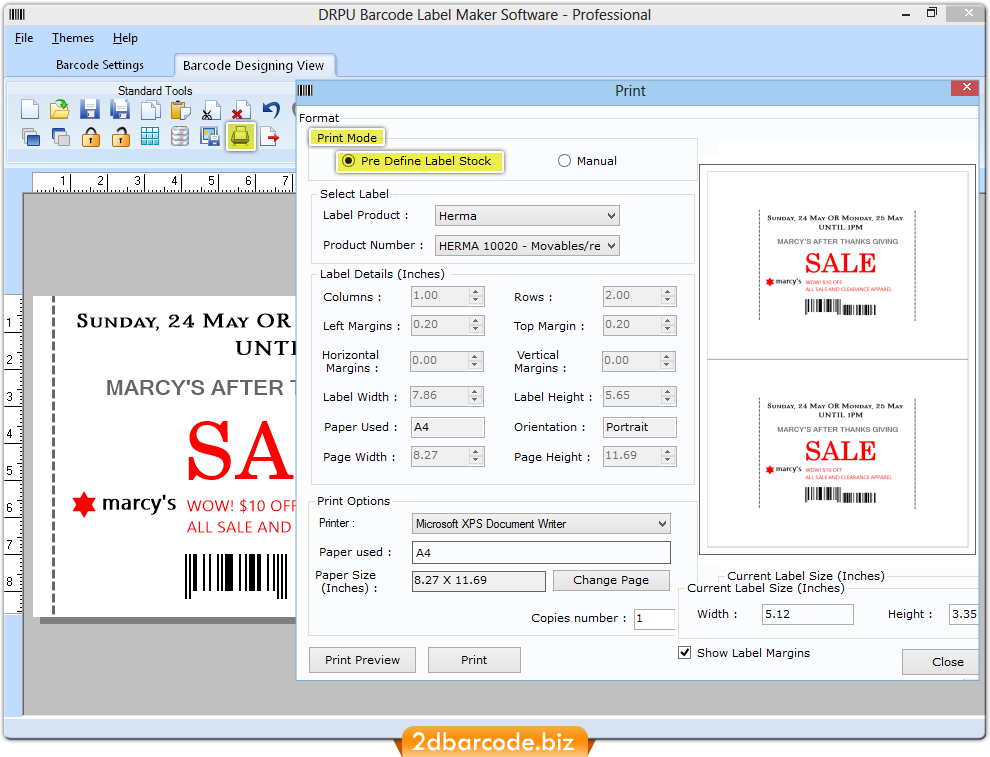Viewport: 990px width, 757px height.
Task: Delete the item with red X icon
Action: coord(241,110)
